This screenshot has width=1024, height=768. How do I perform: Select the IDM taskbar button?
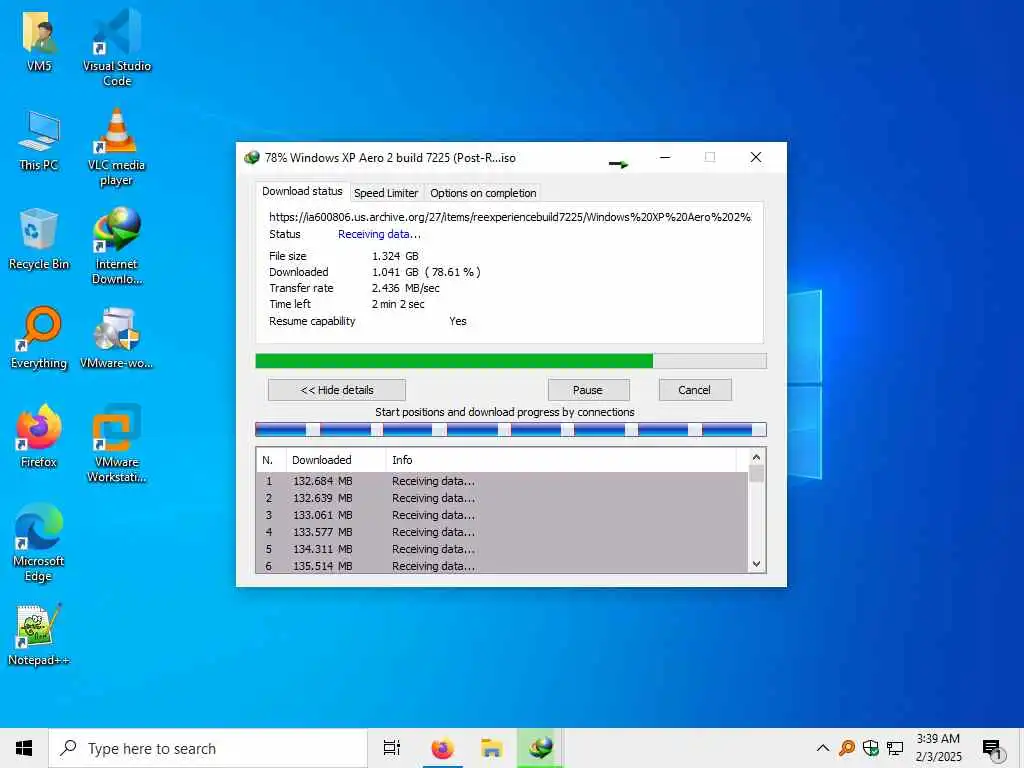tap(541, 748)
